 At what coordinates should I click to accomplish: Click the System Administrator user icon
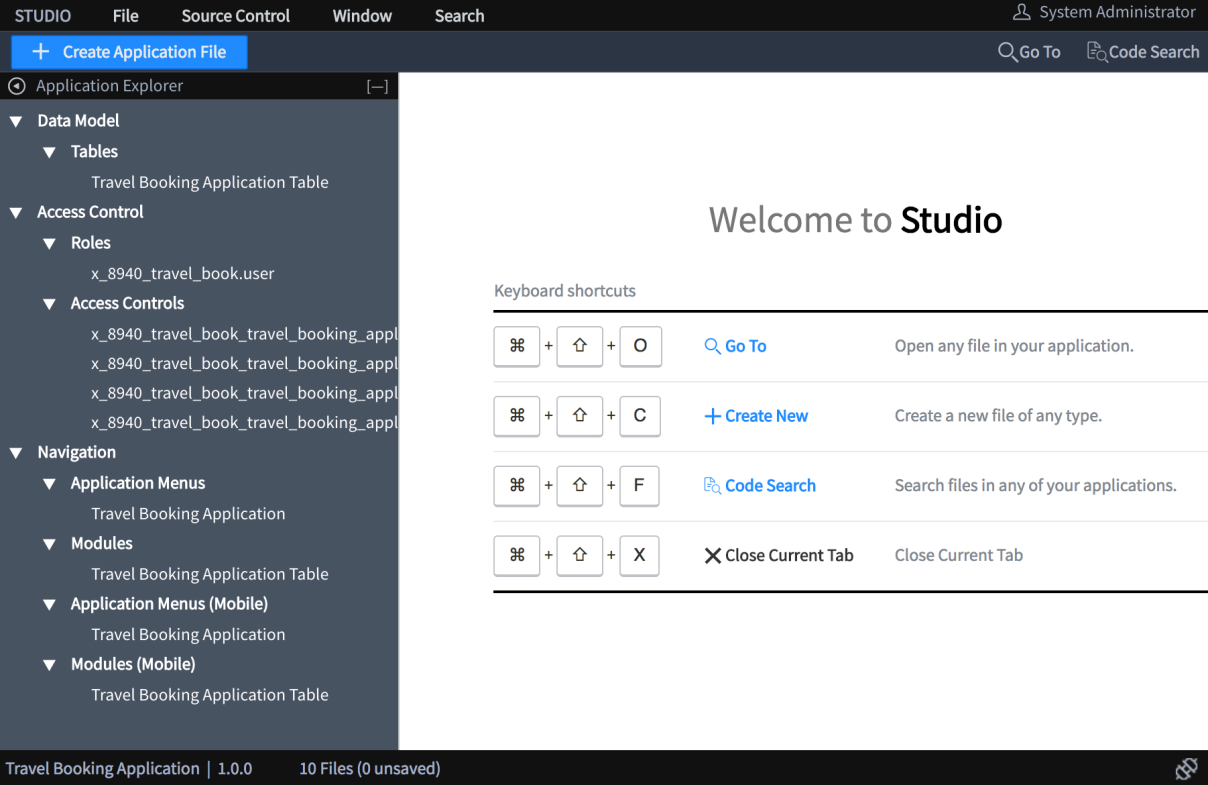click(1020, 13)
